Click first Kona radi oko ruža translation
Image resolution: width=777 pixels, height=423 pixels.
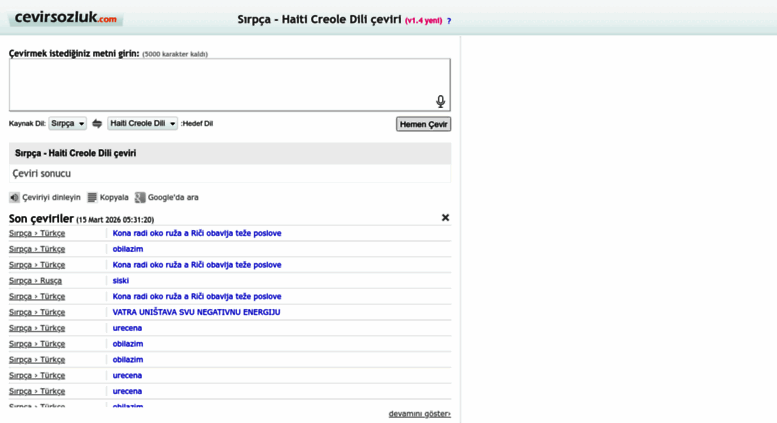[196, 233]
